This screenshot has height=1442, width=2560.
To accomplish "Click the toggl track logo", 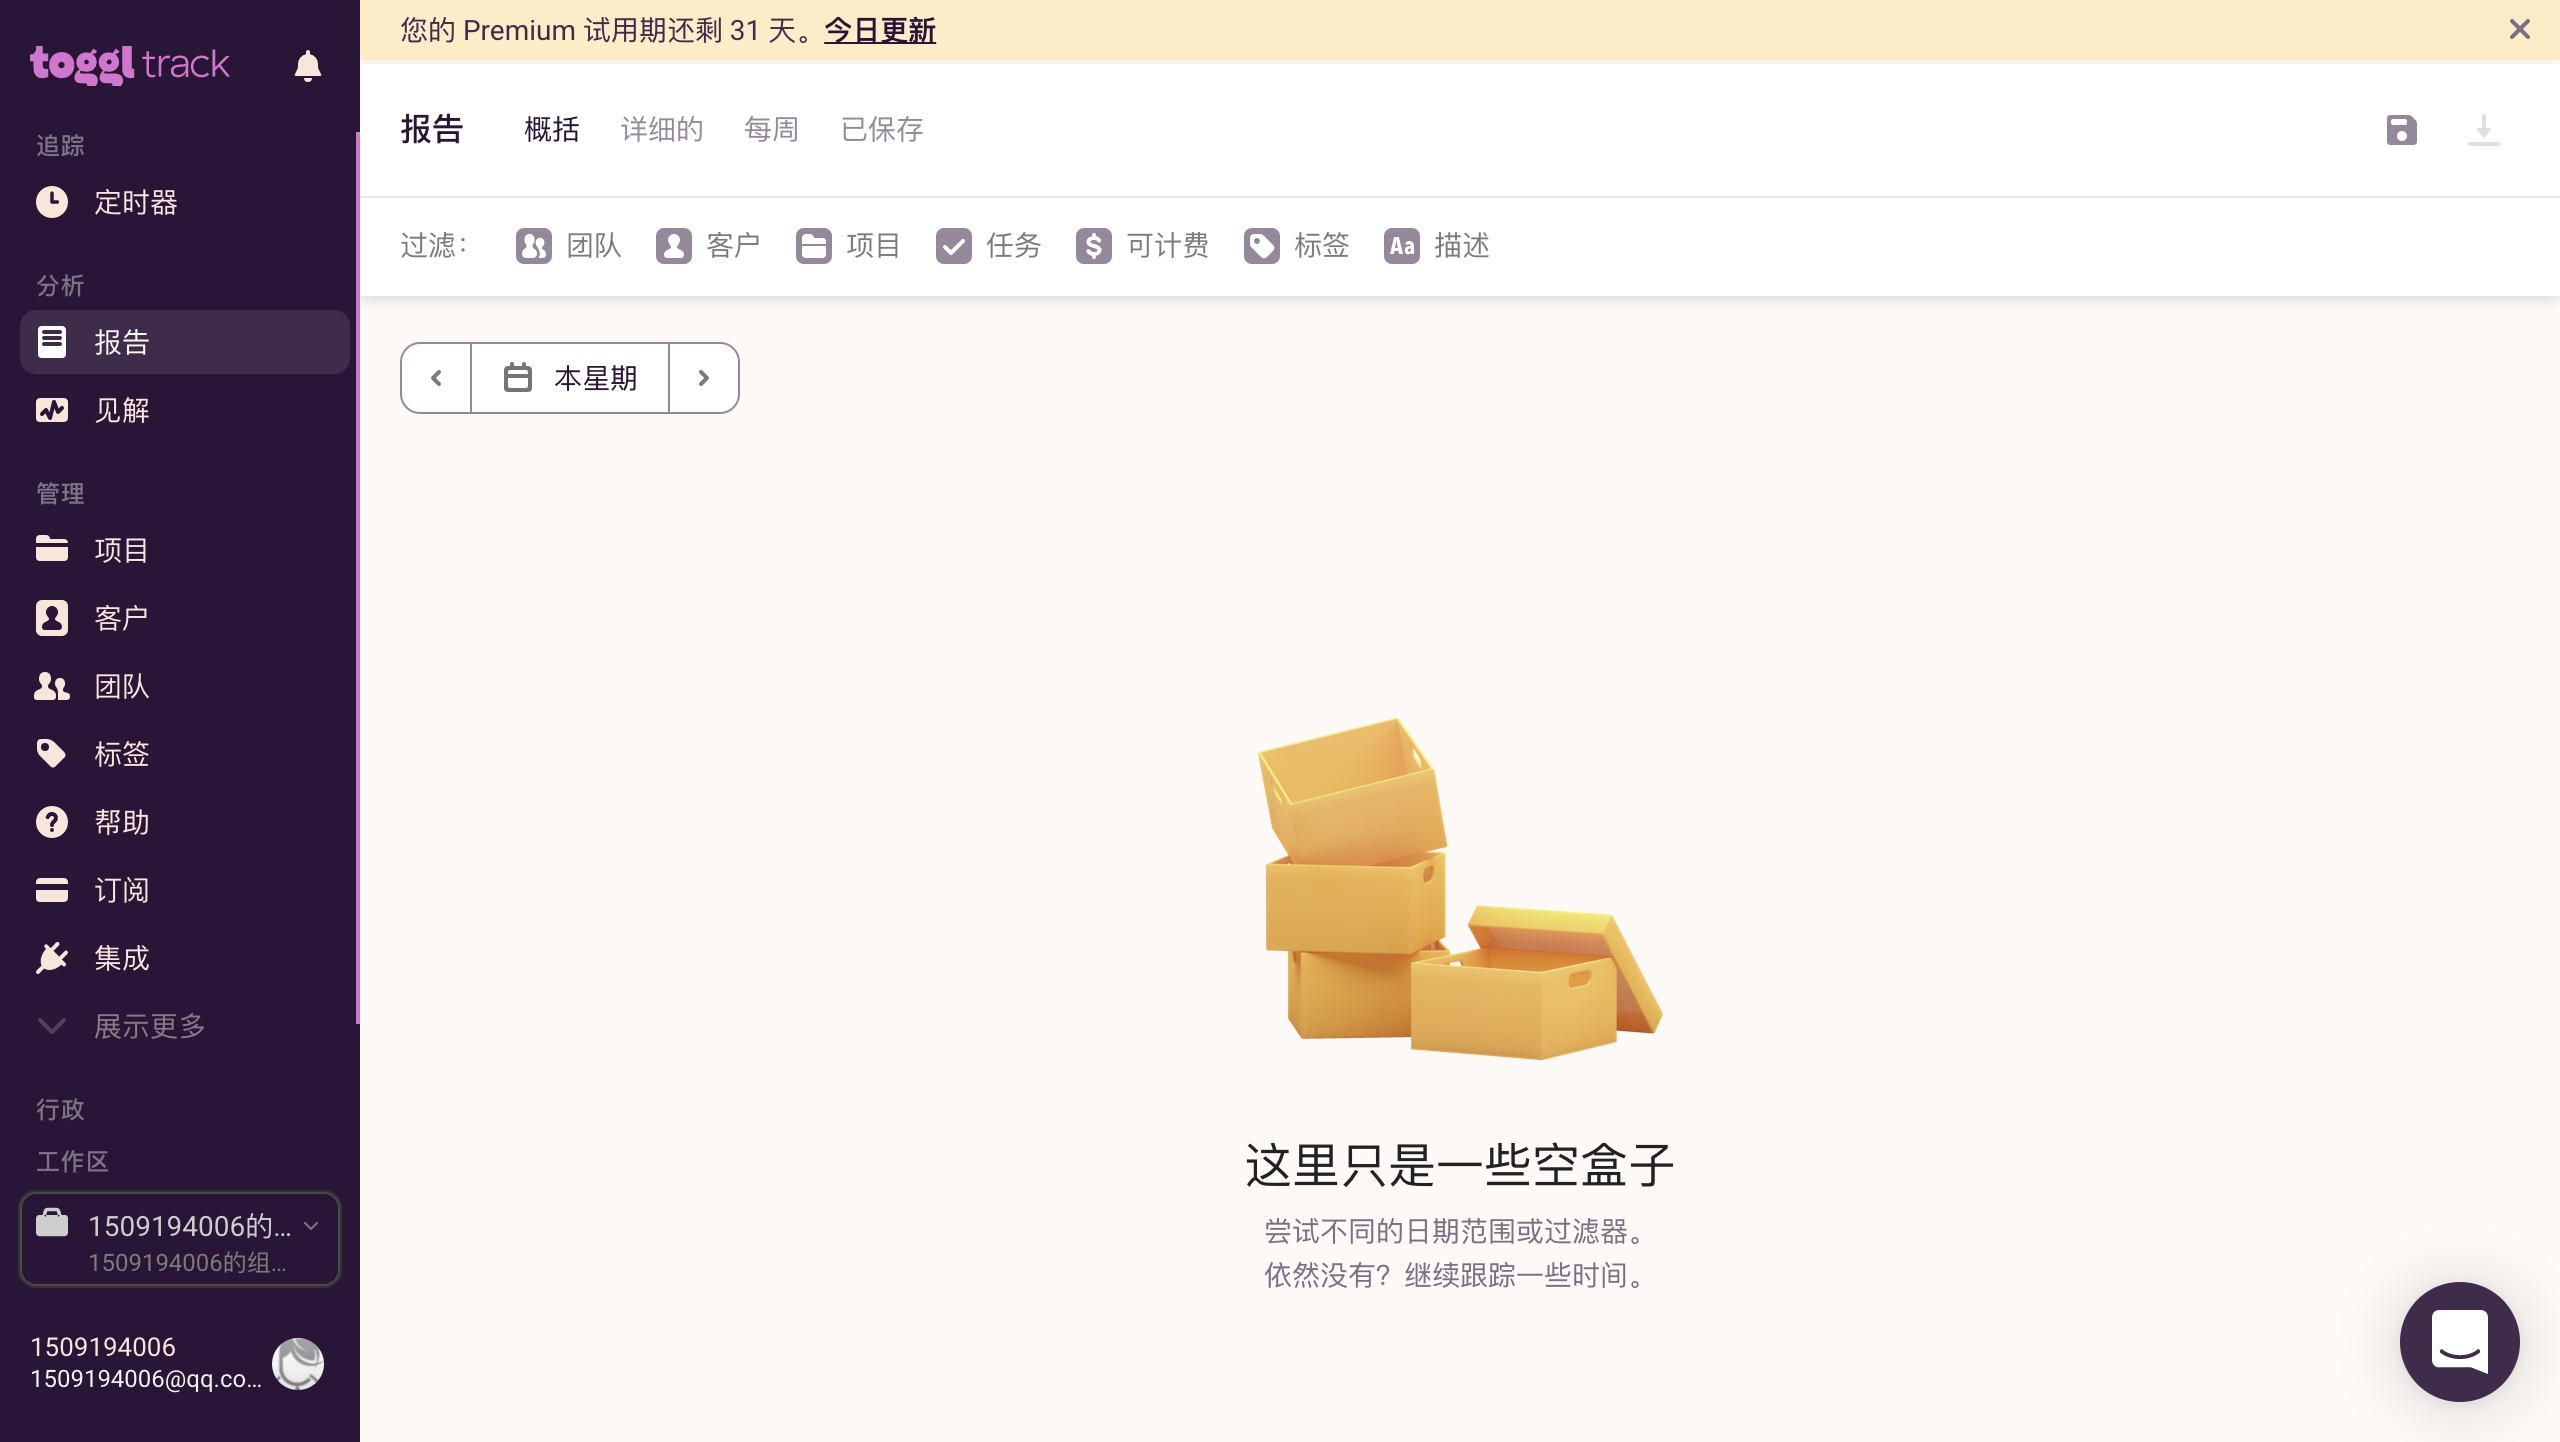I will [130, 65].
